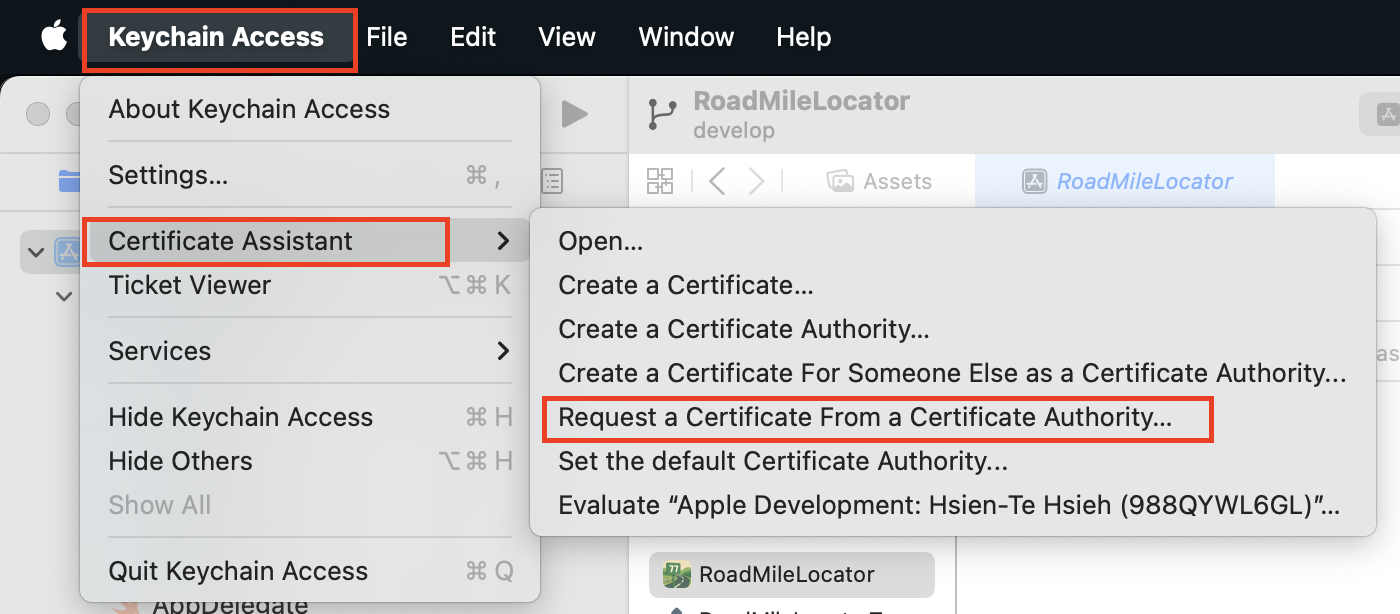Screen dimensions: 1400x614
Task: Open Keychain Access Settings
Action: coord(168,175)
